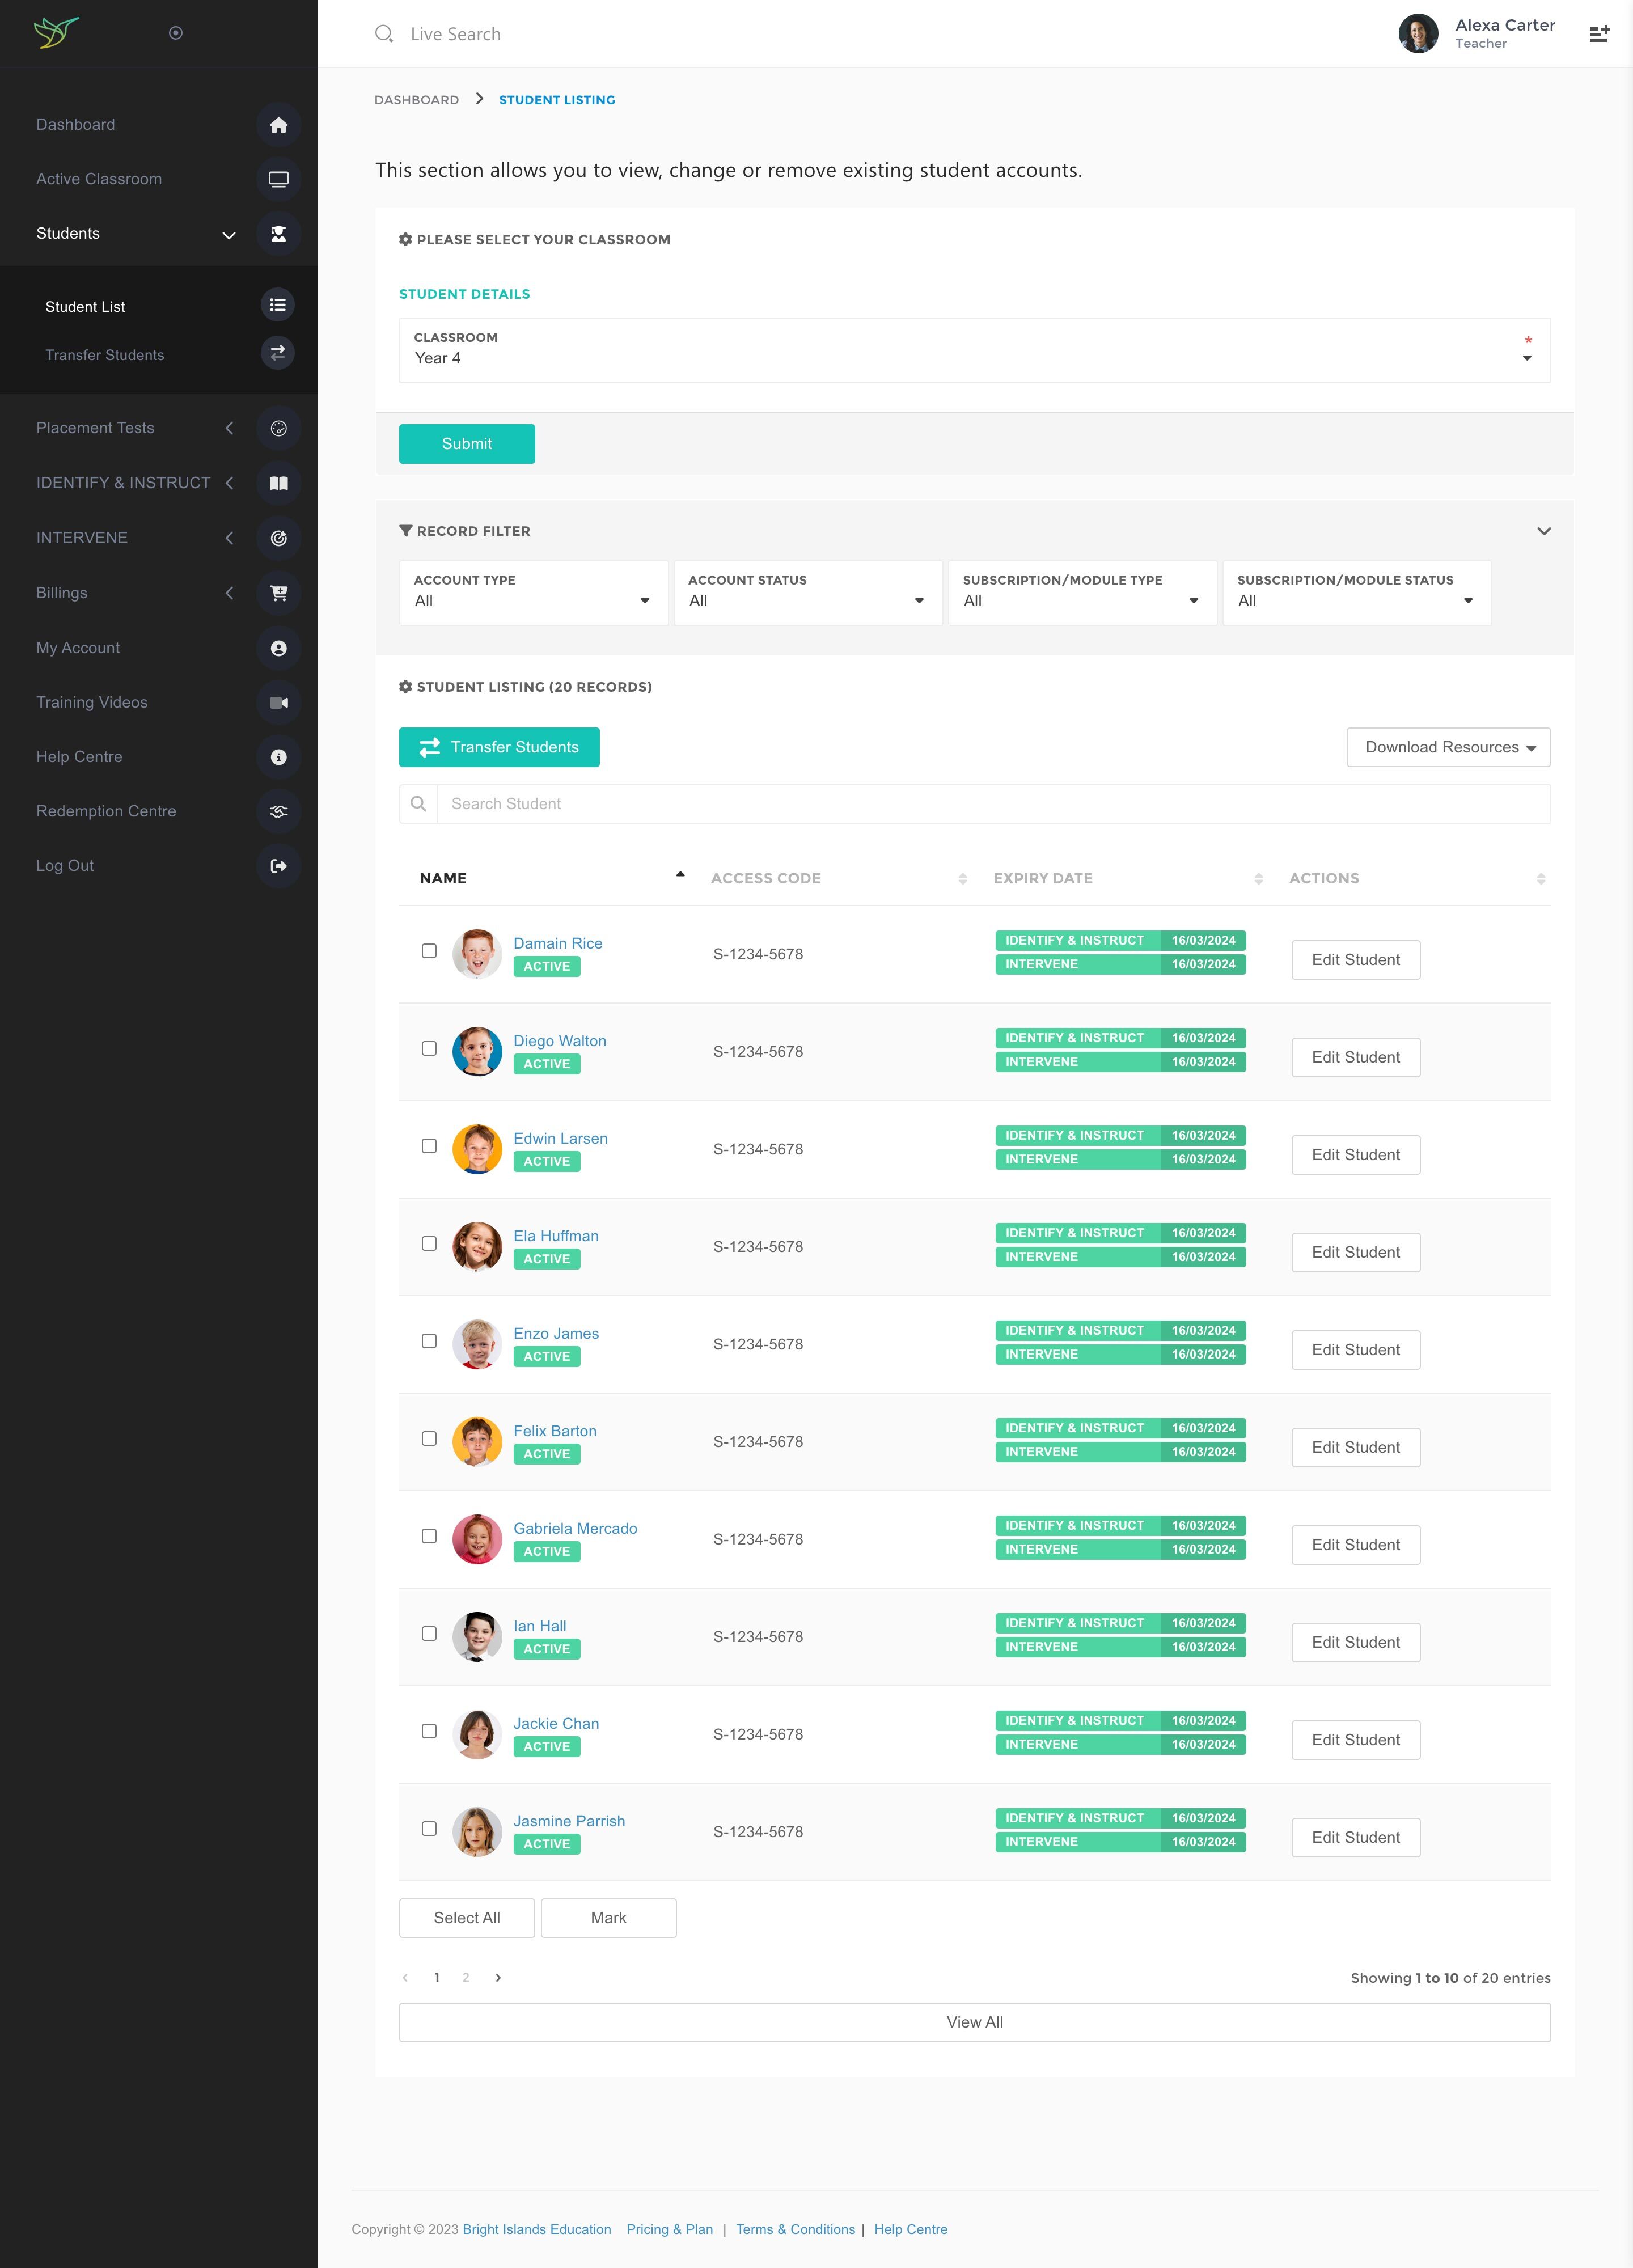Click the Transfer Students arrows icon in sidebar
Viewport: 1633px width, 2268px height.
pyautogui.click(x=277, y=353)
